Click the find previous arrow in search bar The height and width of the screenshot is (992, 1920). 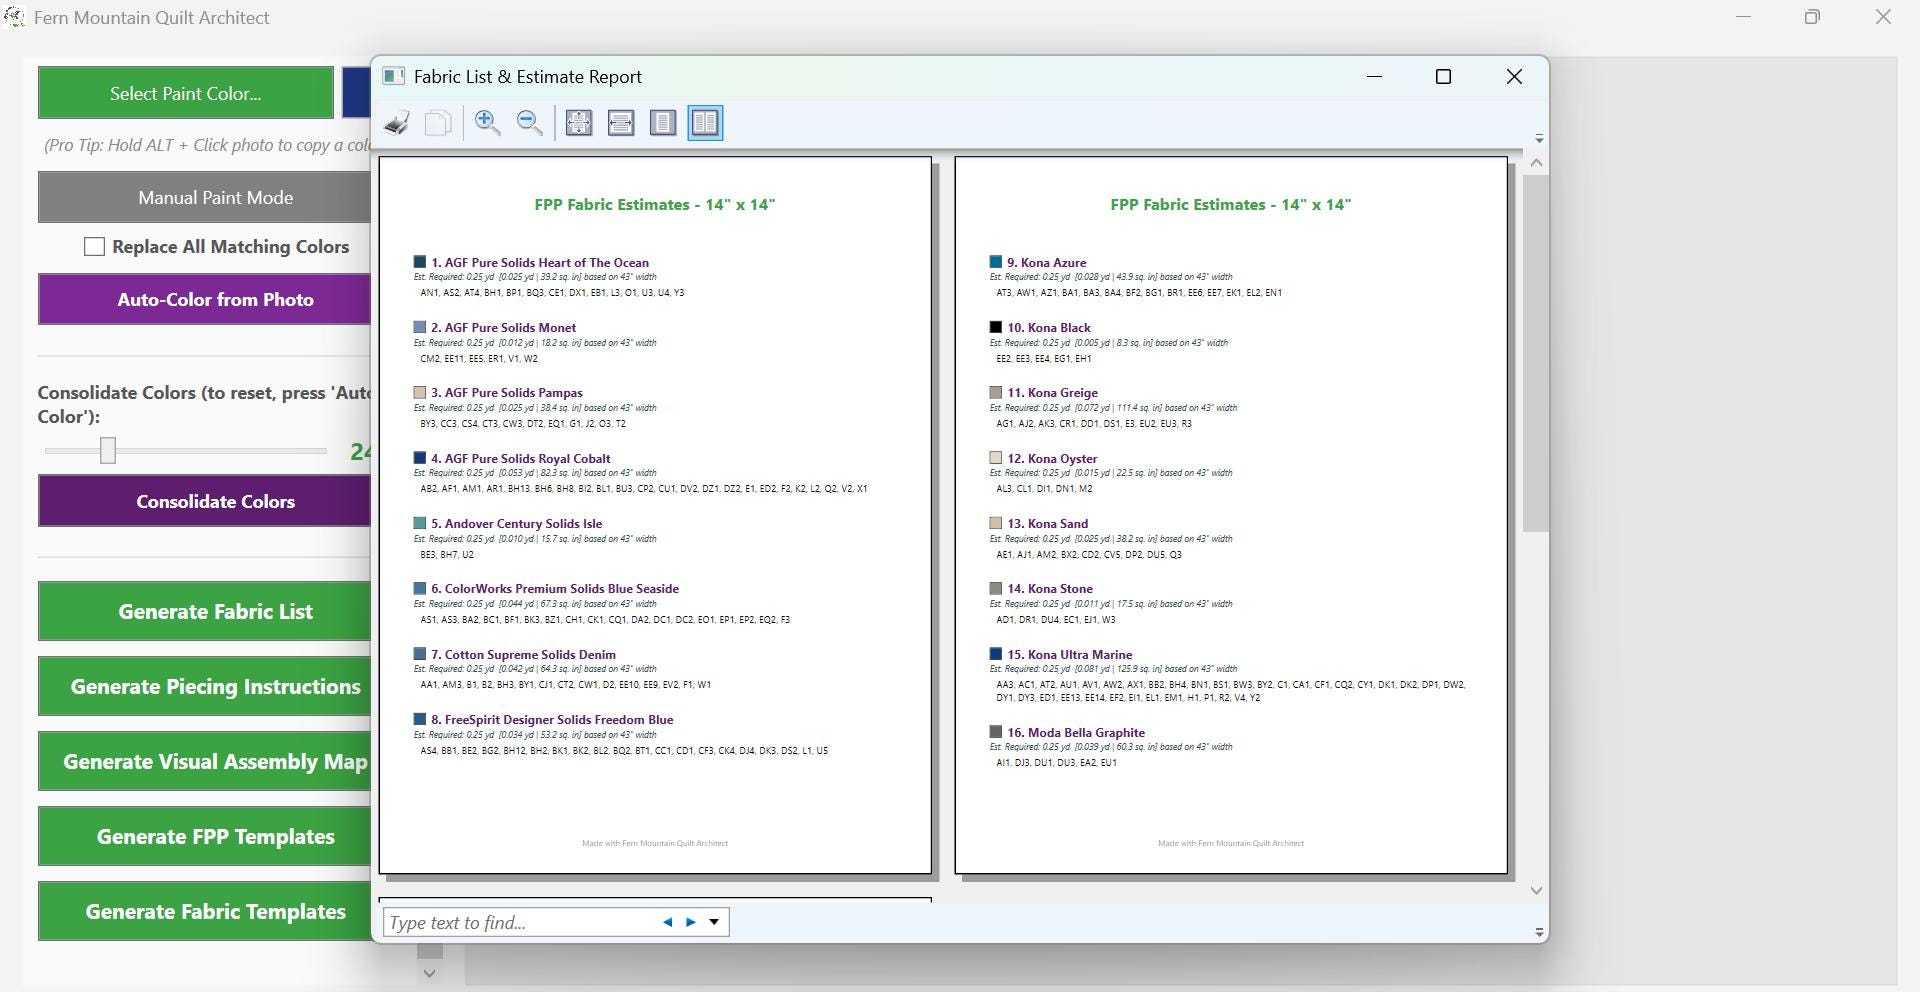point(667,922)
